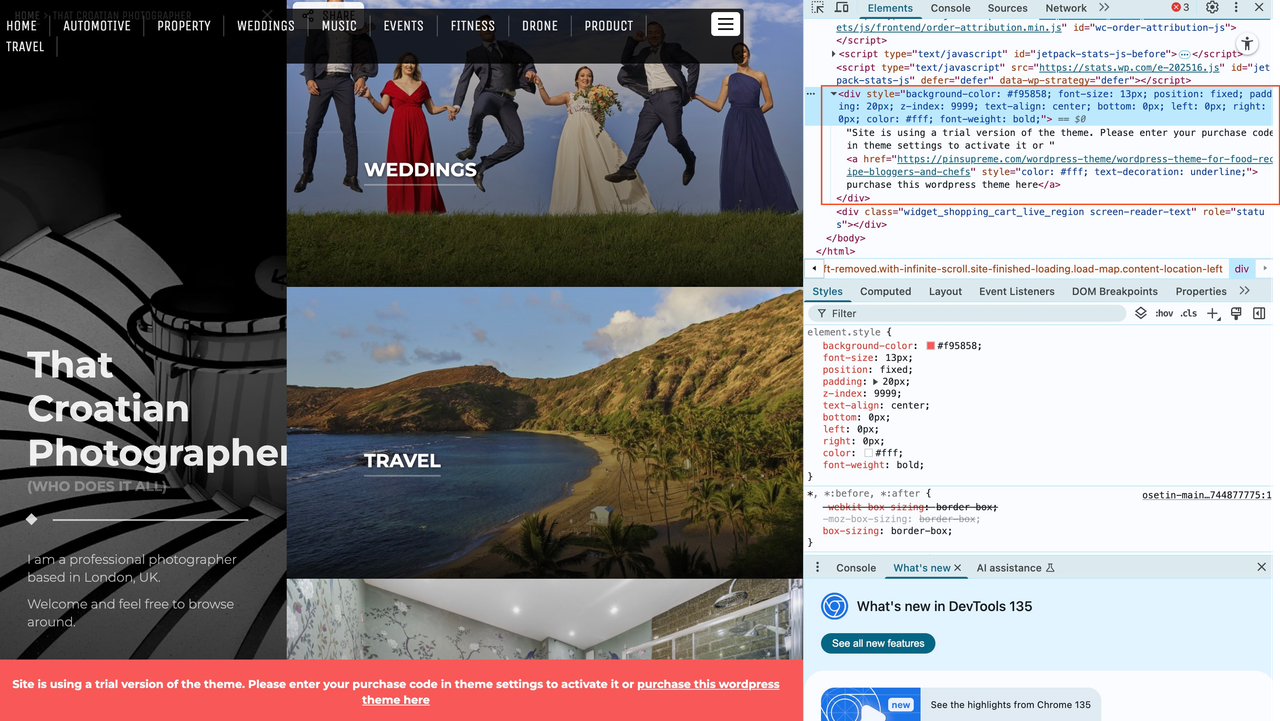This screenshot has height=721, width=1280.
Task: Select the widget_shopping_cart_live_region div node
Action: (1050, 218)
